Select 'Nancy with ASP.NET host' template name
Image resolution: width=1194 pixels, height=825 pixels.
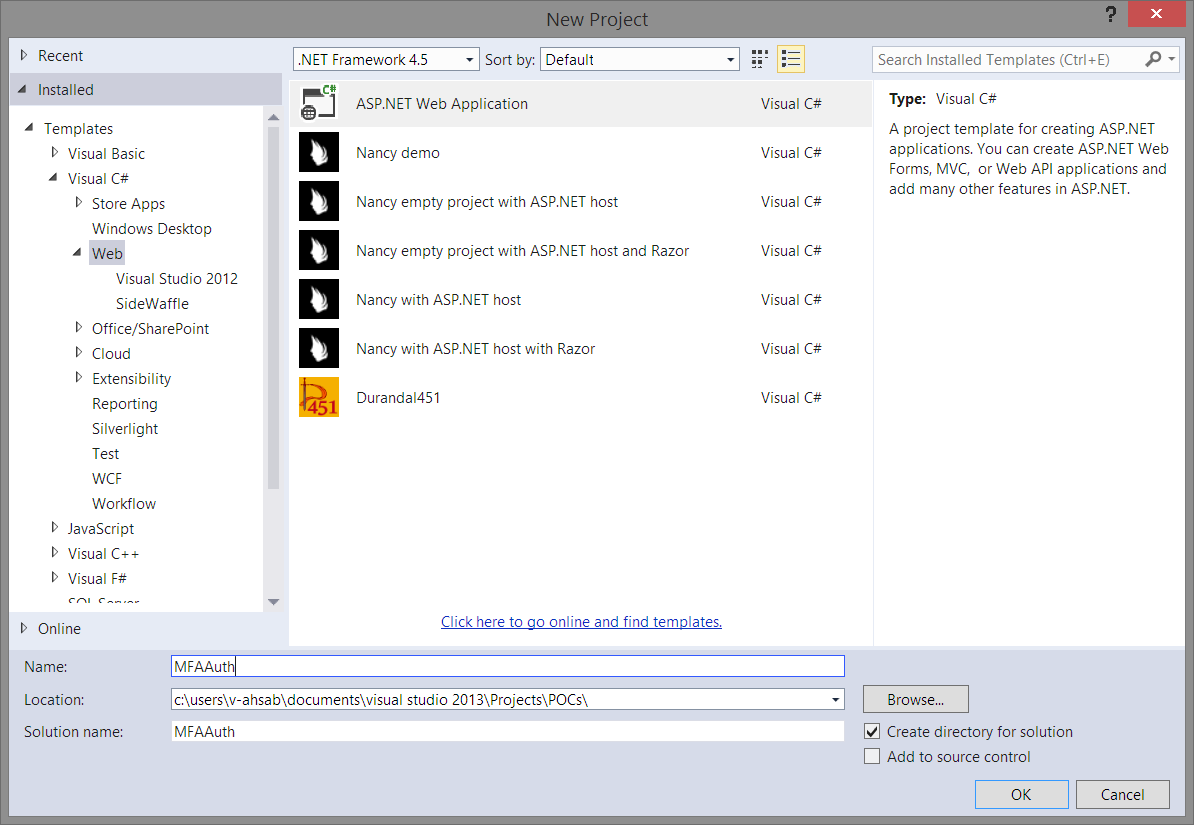pos(438,300)
